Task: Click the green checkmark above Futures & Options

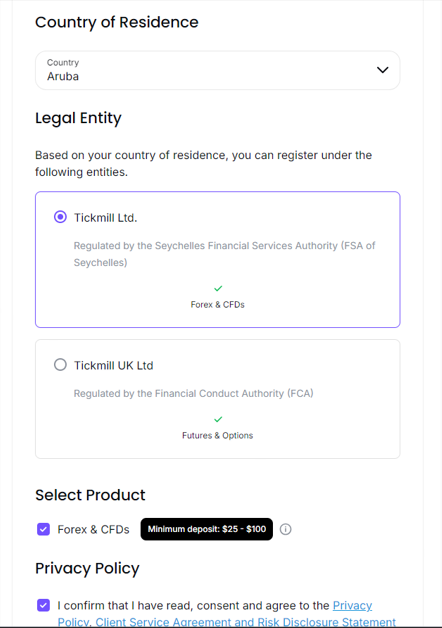Action: (x=218, y=419)
